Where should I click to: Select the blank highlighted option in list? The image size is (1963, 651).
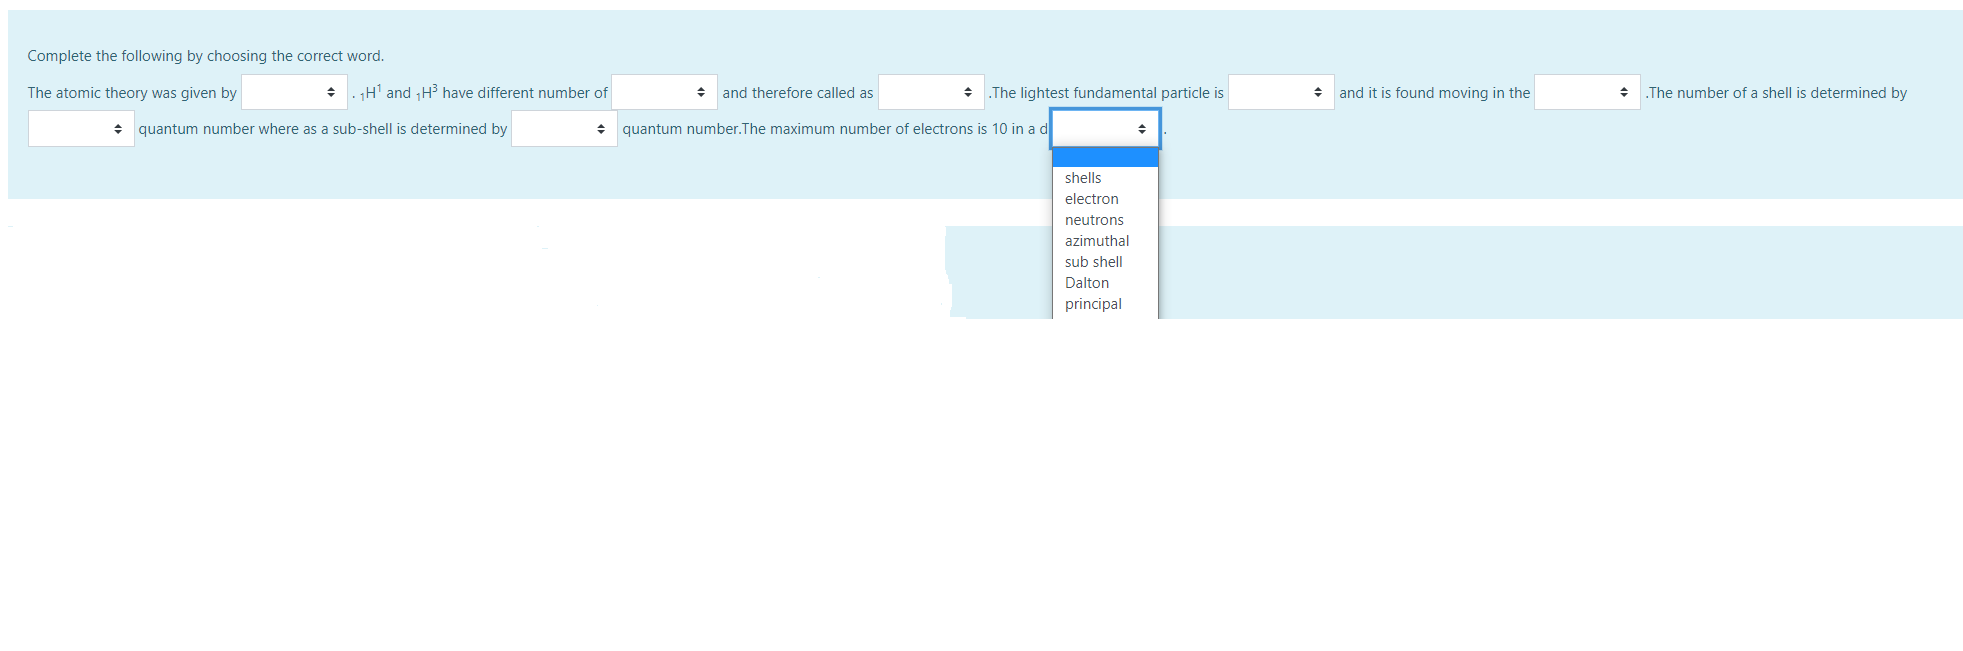pyautogui.click(x=1105, y=157)
